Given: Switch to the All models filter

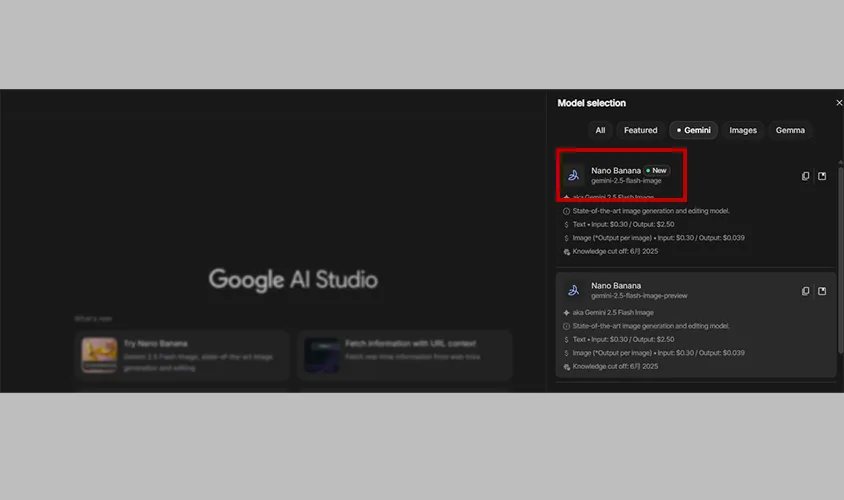Looking at the screenshot, I should [600, 130].
